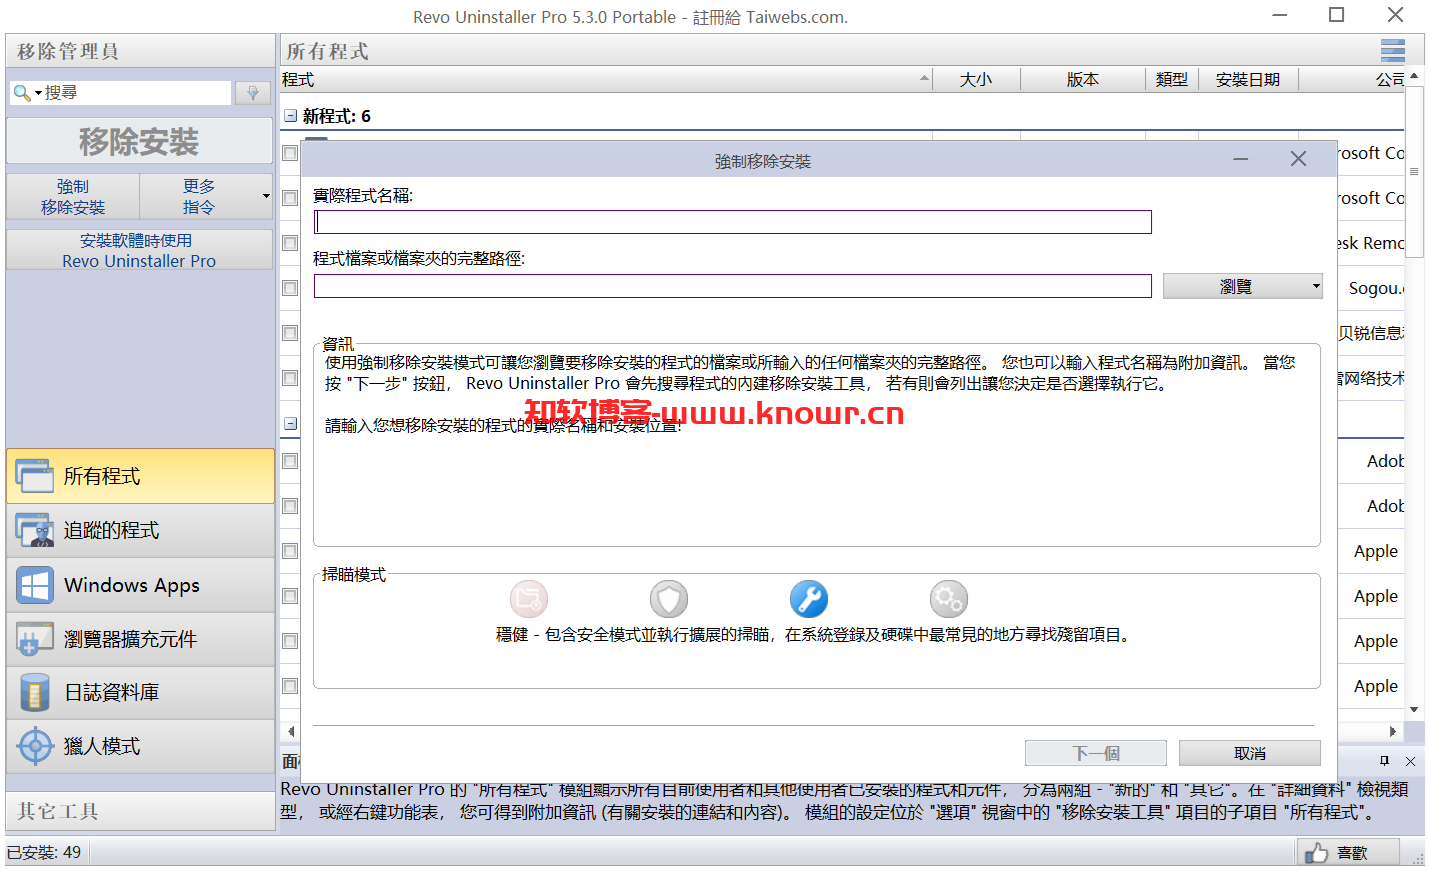The height and width of the screenshot is (874, 1429).
Task: Close the 強制移除安裝 dialog
Action: (x=1298, y=159)
